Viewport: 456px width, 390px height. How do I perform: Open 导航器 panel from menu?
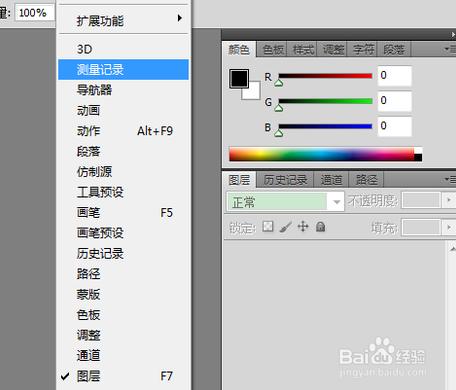coord(123,90)
